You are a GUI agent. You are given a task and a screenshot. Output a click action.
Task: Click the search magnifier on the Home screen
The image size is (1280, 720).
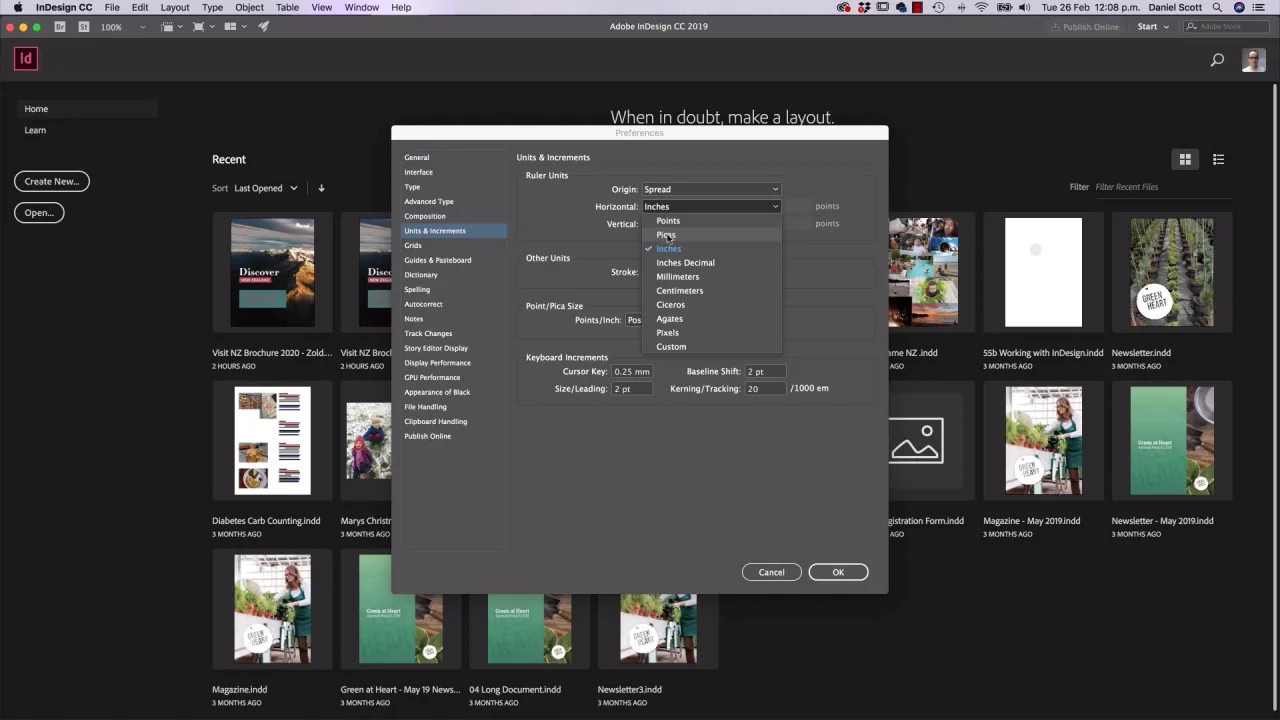[x=1217, y=60]
